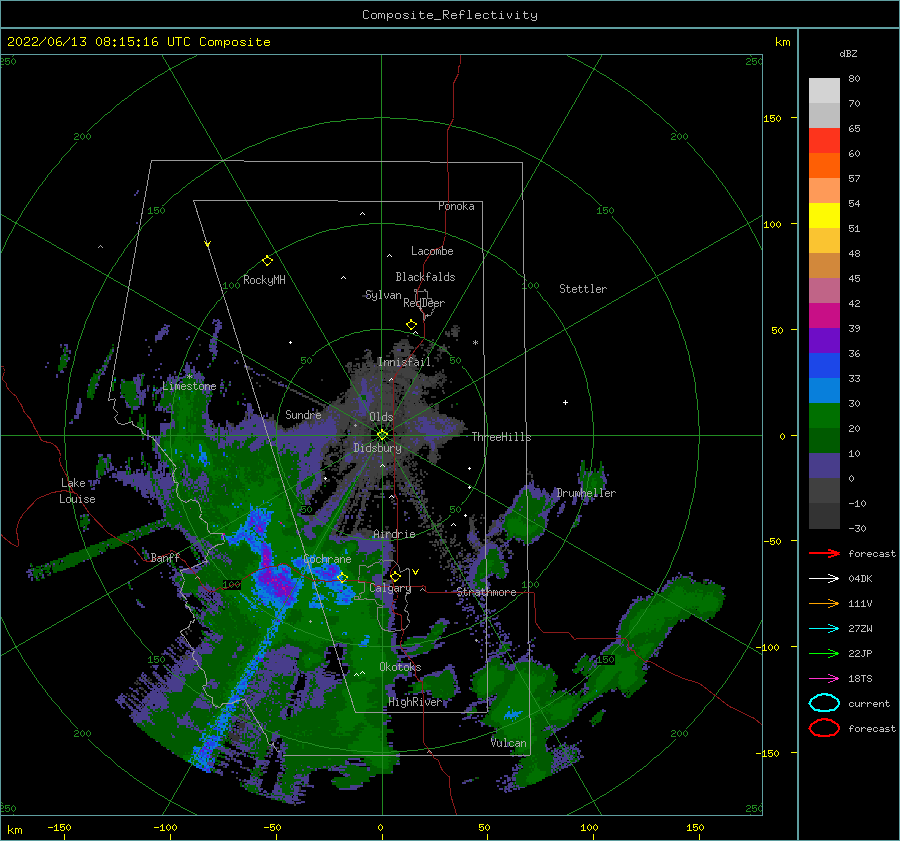Click the lightest gray 80-70 dBZ swatch
The height and width of the screenshot is (841, 900).
(x=824, y=91)
